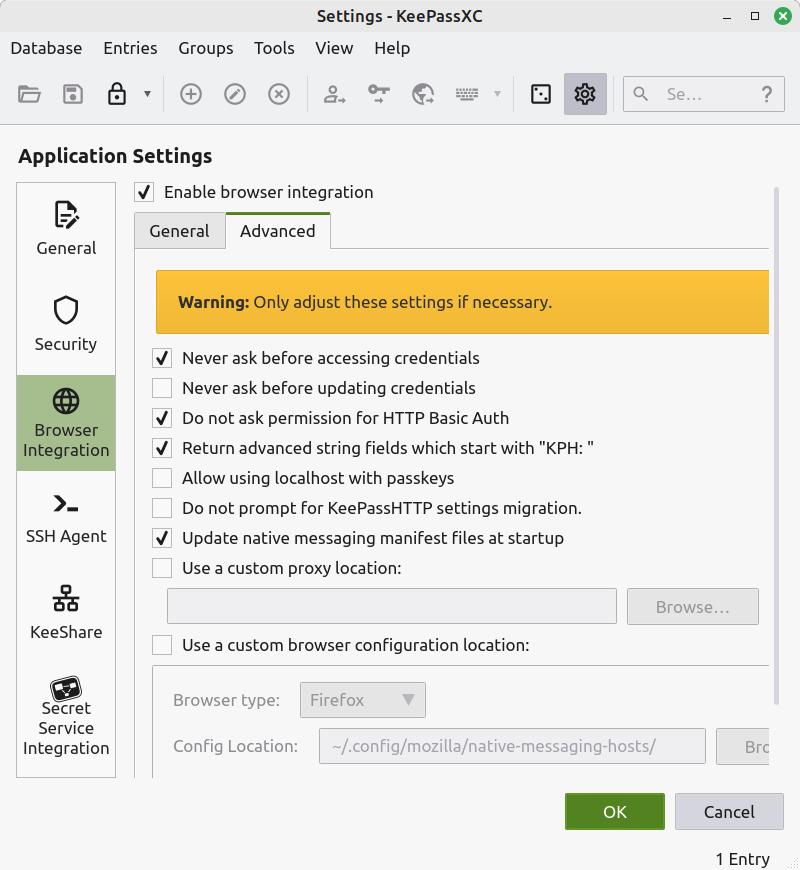The width and height of the screenshot is (800, 870).
Task: Click the Copy password key icon
Action: (x=378, y=94)
